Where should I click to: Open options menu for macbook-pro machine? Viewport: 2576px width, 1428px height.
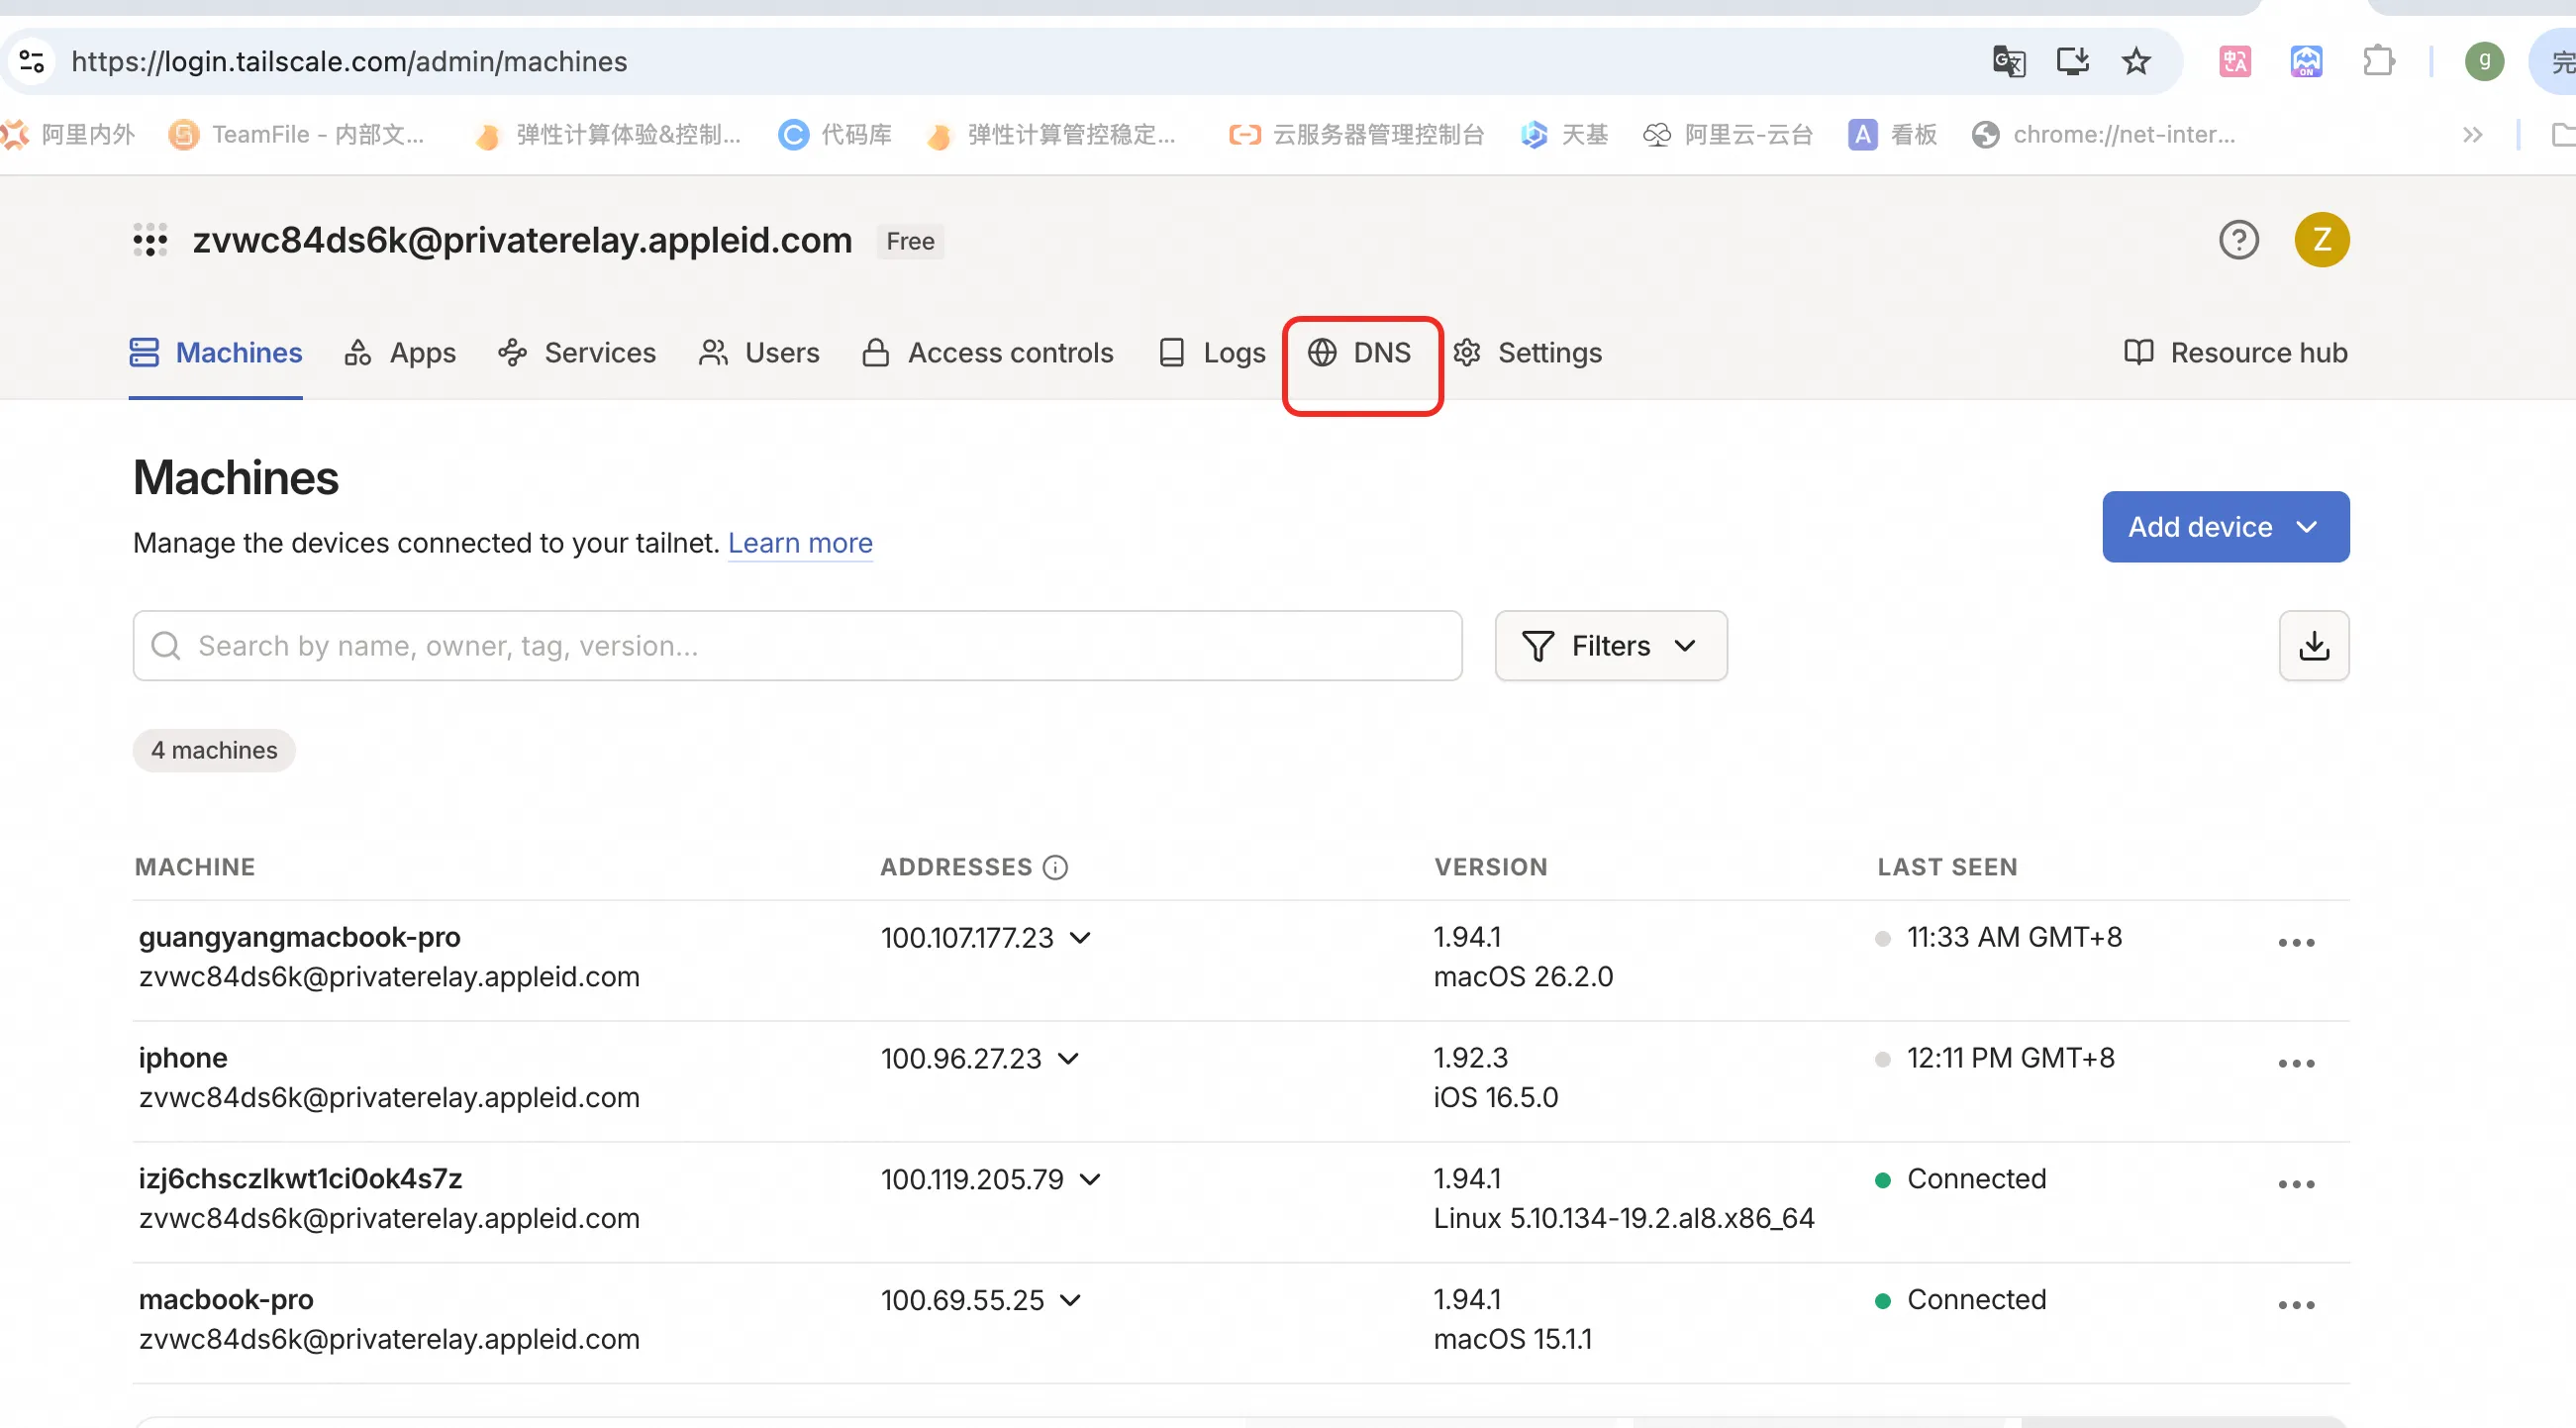(2296, 1305)
